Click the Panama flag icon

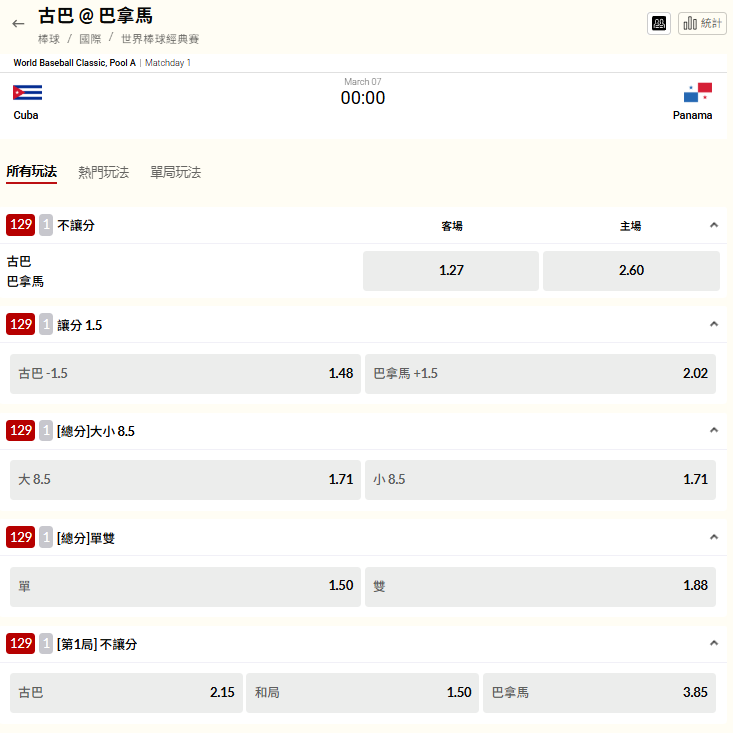697,93
